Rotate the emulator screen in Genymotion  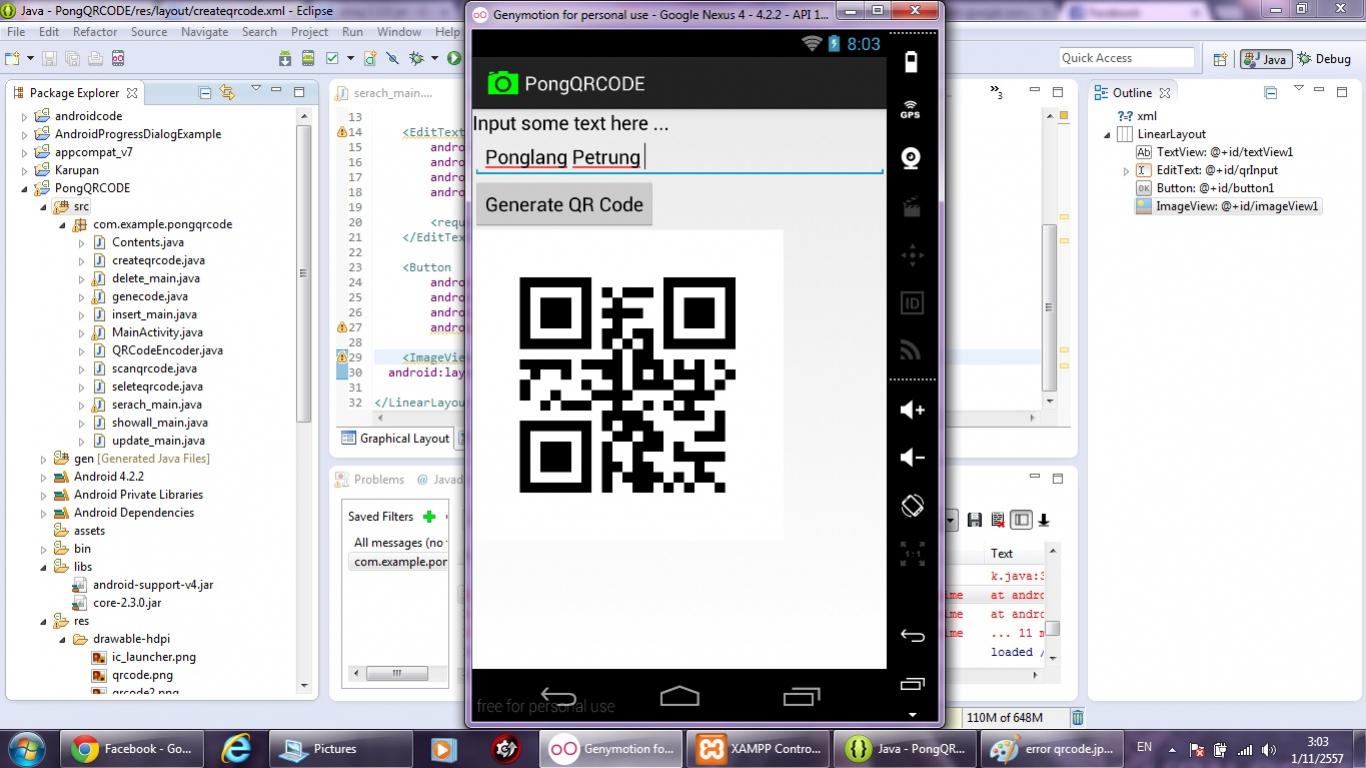[x=912, y=506]
